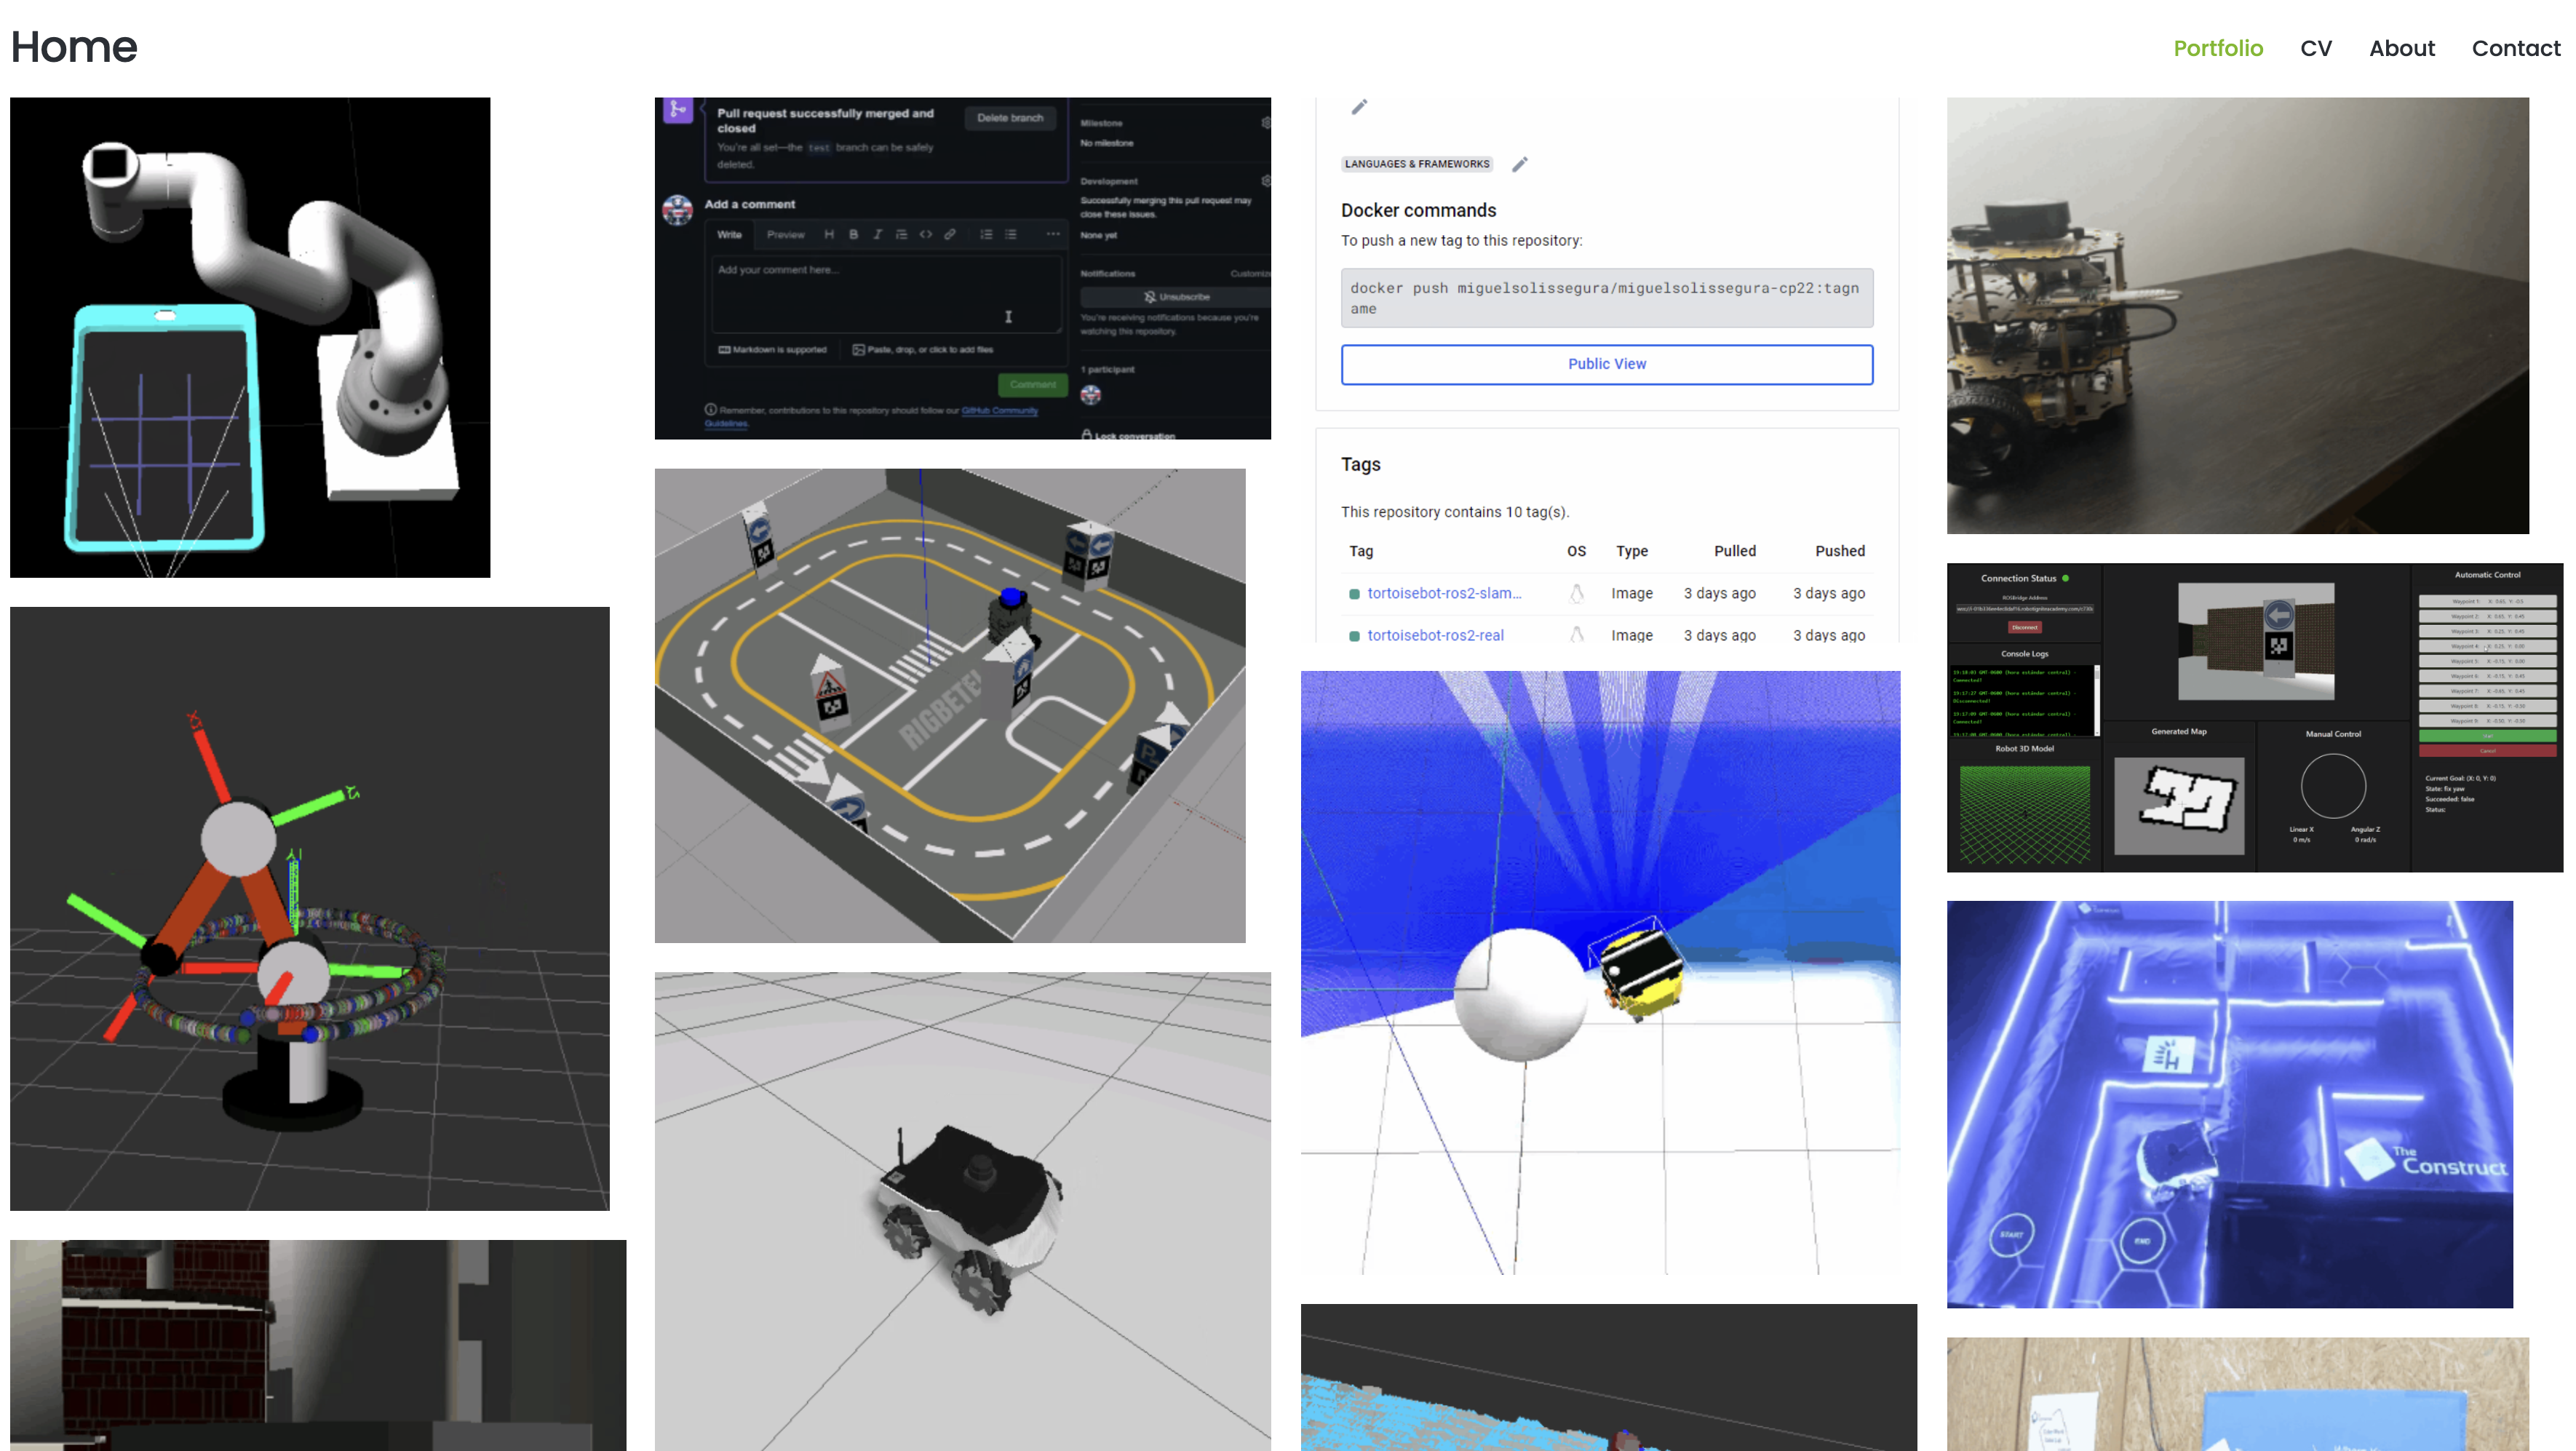Click Delete branch in the GitHub screenshot
Viewport: 2576px width, 1451px height.
pyautogui.click(x=1009, y=118)
